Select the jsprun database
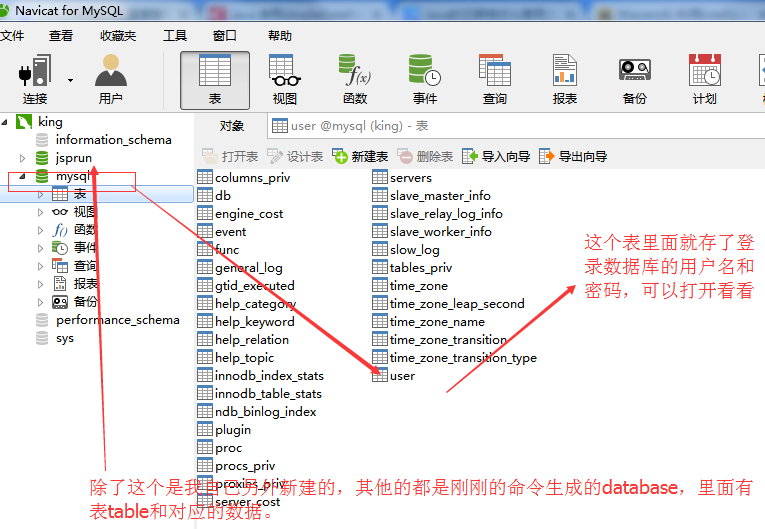The width and height of the screenshot is (765, 529). pyautogui.click(x=64, y=158)
